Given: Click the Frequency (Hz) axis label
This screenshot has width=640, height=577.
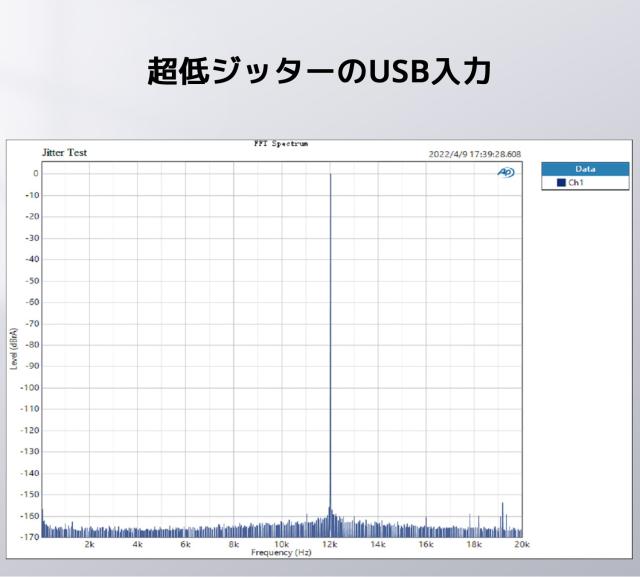Looking at the screenshot, I should 281,553.
